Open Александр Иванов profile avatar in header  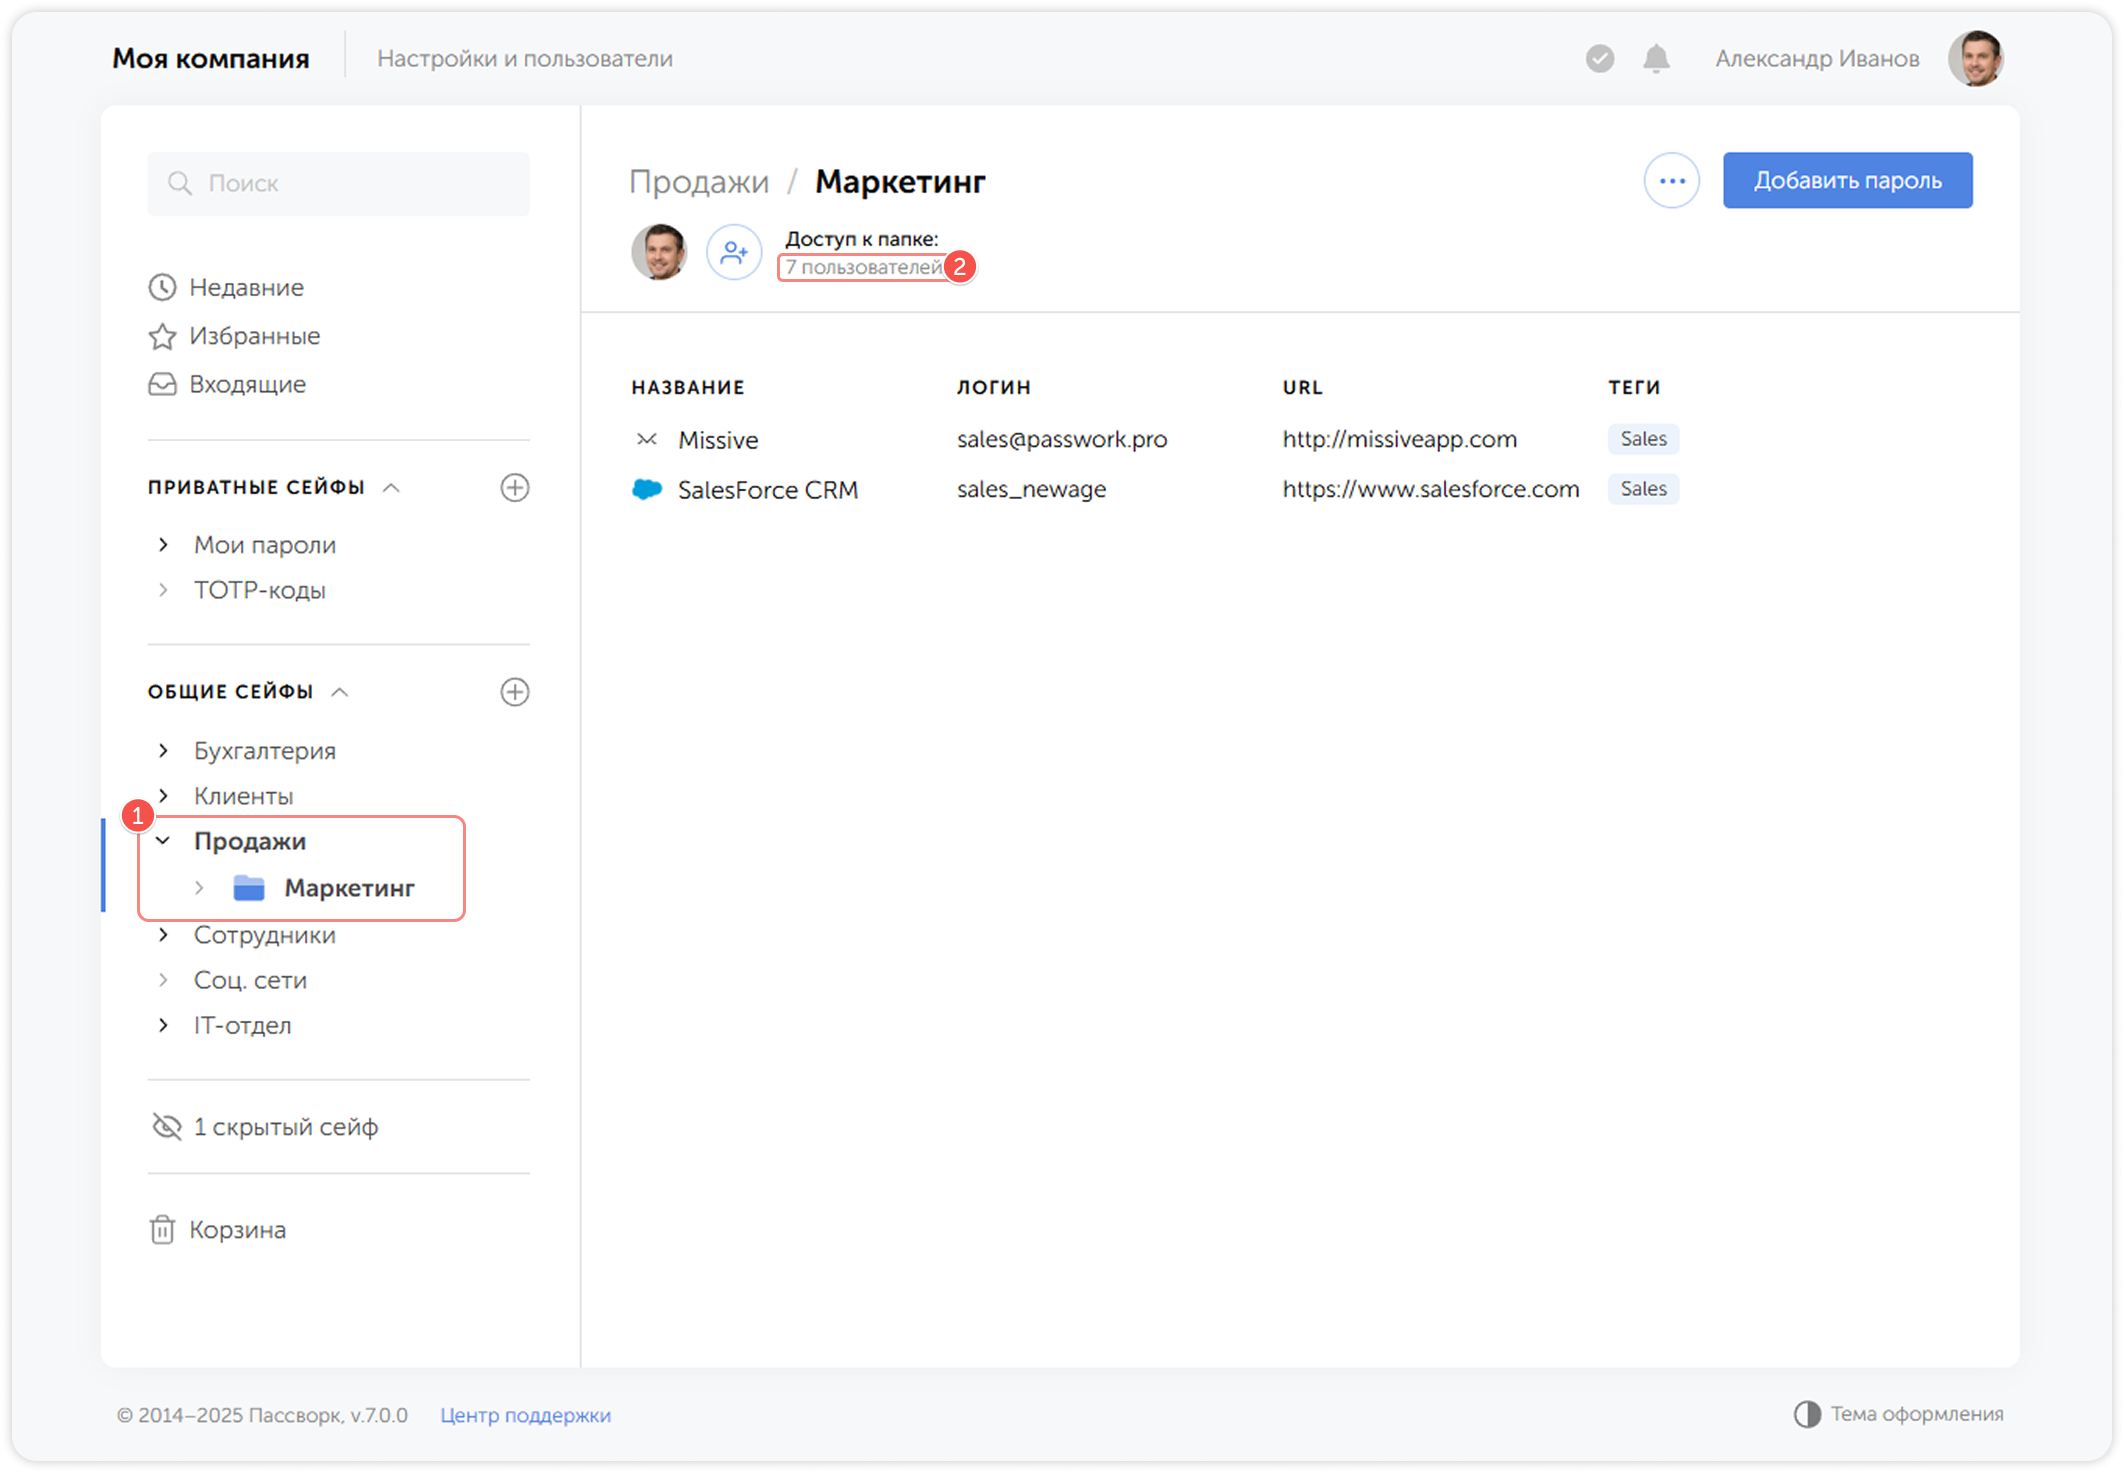click(1975, 59)
